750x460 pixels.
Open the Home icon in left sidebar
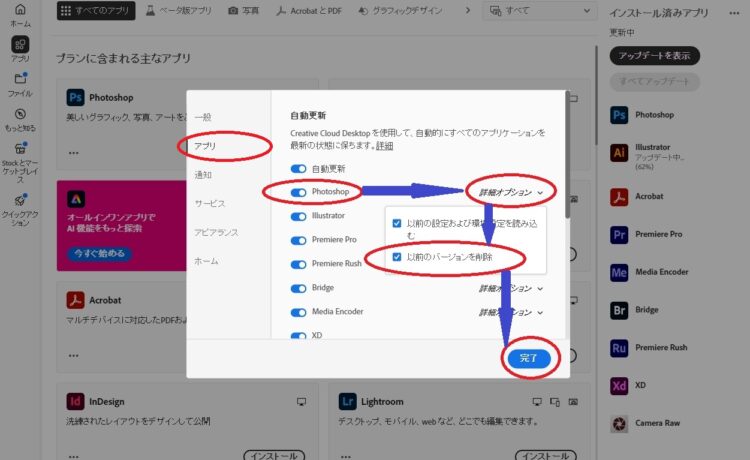[x=20, y=10]
